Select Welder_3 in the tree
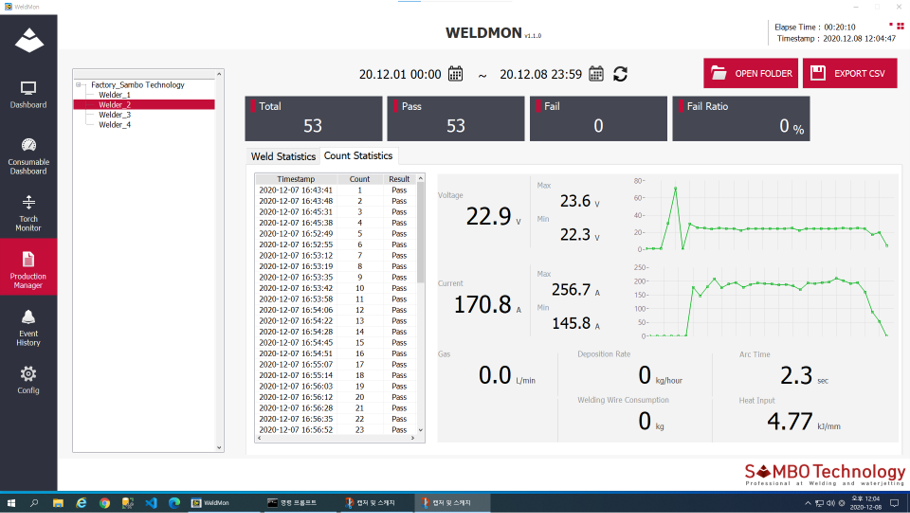The height and width of the screenshot is (513, 910). [x=114, y=115]
